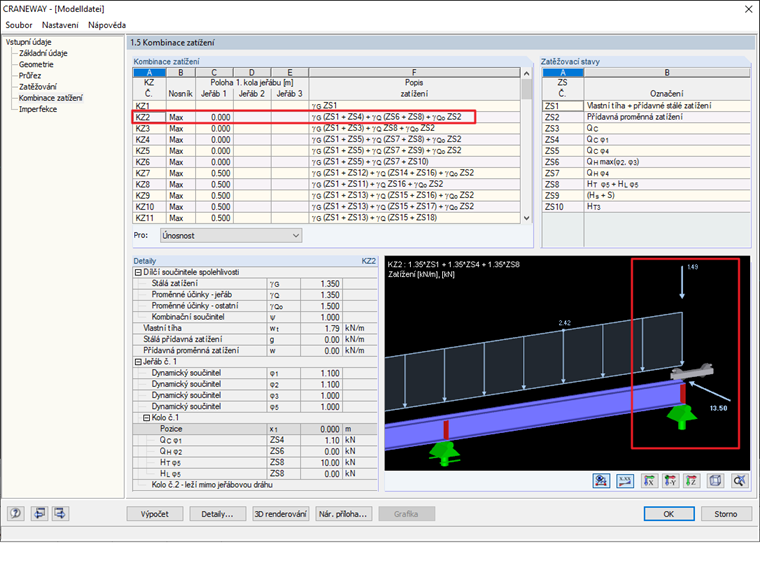The image size is (760, 570).
Task: Open the help icon button
Action: pos(16,513)
